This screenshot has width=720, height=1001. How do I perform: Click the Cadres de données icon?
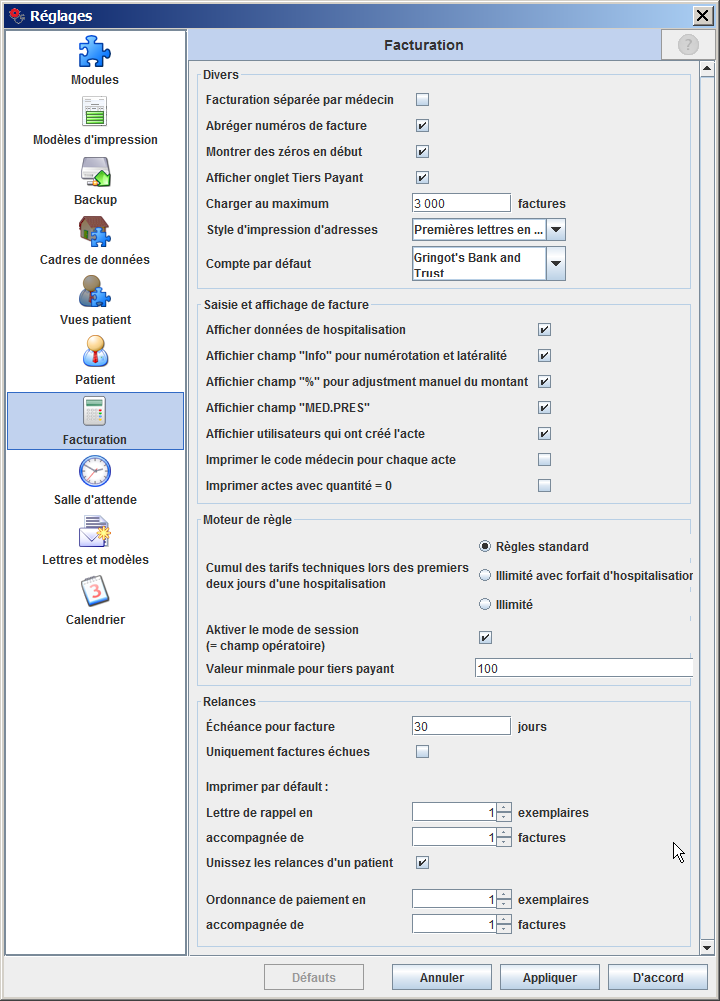pyautogui.click(x=95, y=232)
